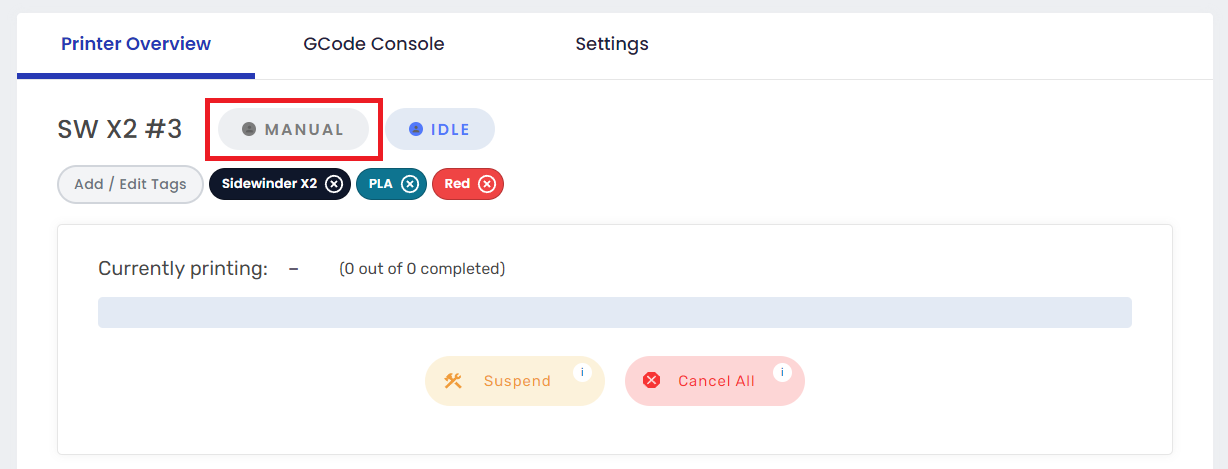Screen dimensions: 1228x469
Task: Click the SW X2 #3 printer name
Action: (120, 130)
